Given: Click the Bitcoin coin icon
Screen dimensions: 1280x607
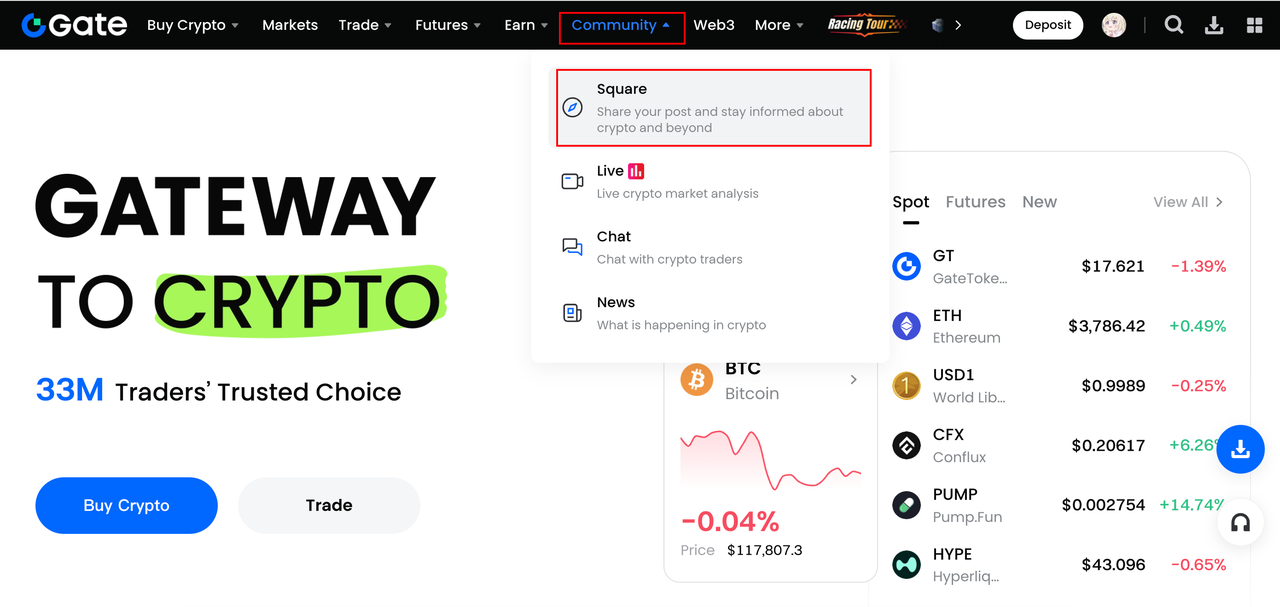Looking at the screenshot, I should tap(697, 380).
